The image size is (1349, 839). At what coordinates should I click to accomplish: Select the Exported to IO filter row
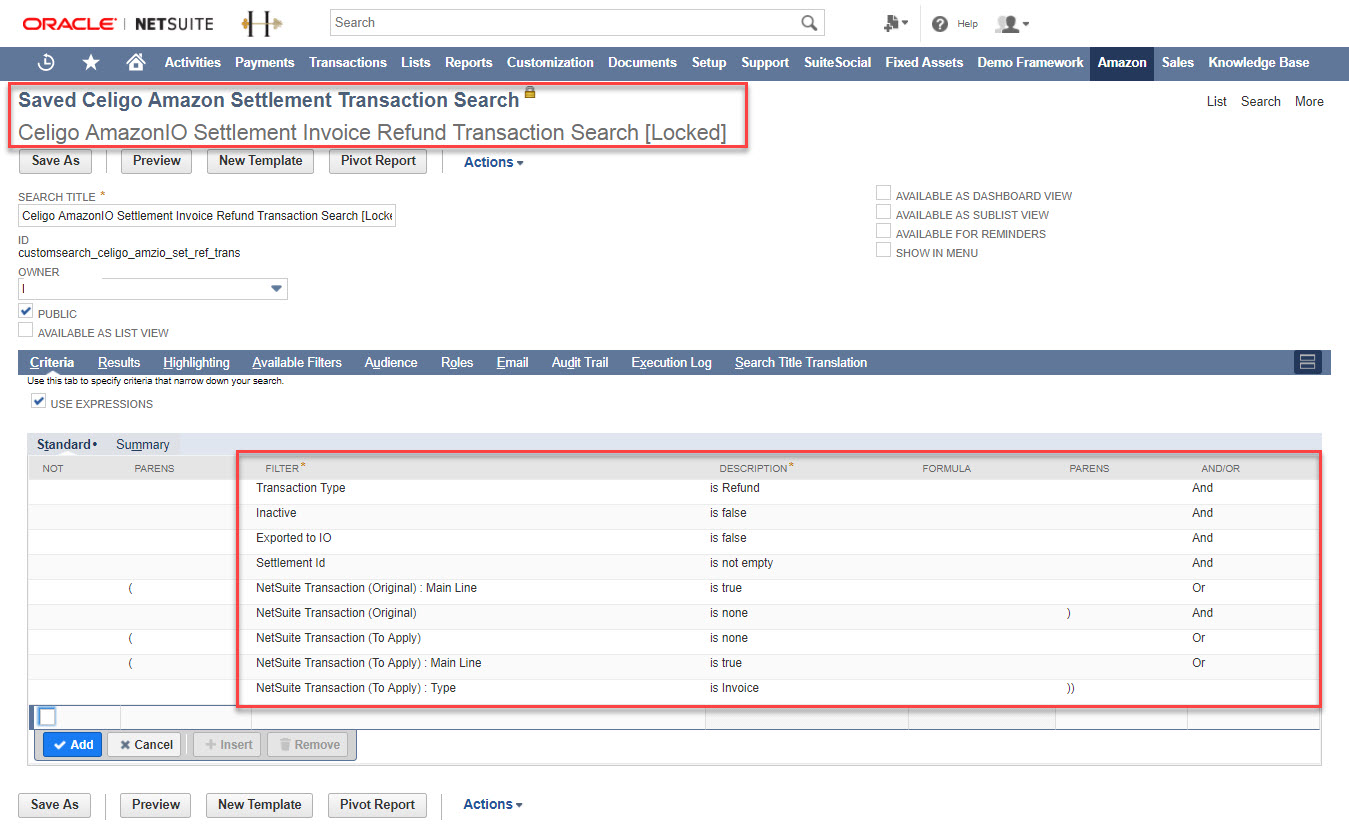coord(673,538)
